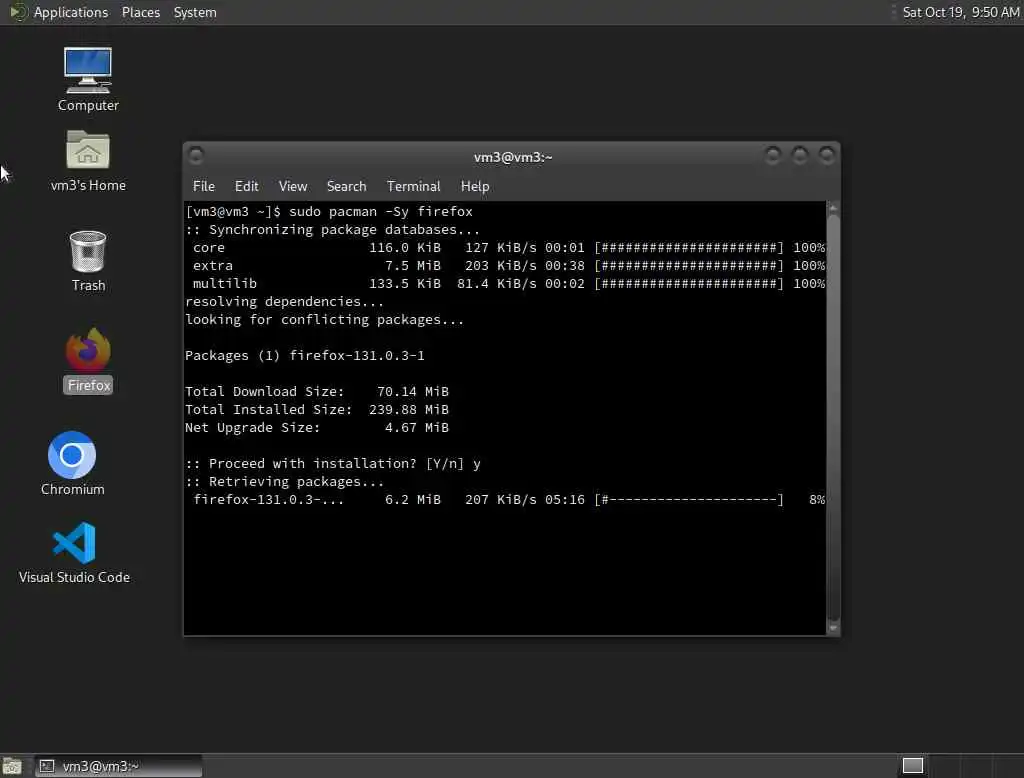Click the terminal scrollbar up arrow
Viewport: 1024px width, 778px height.
[833, 208]
